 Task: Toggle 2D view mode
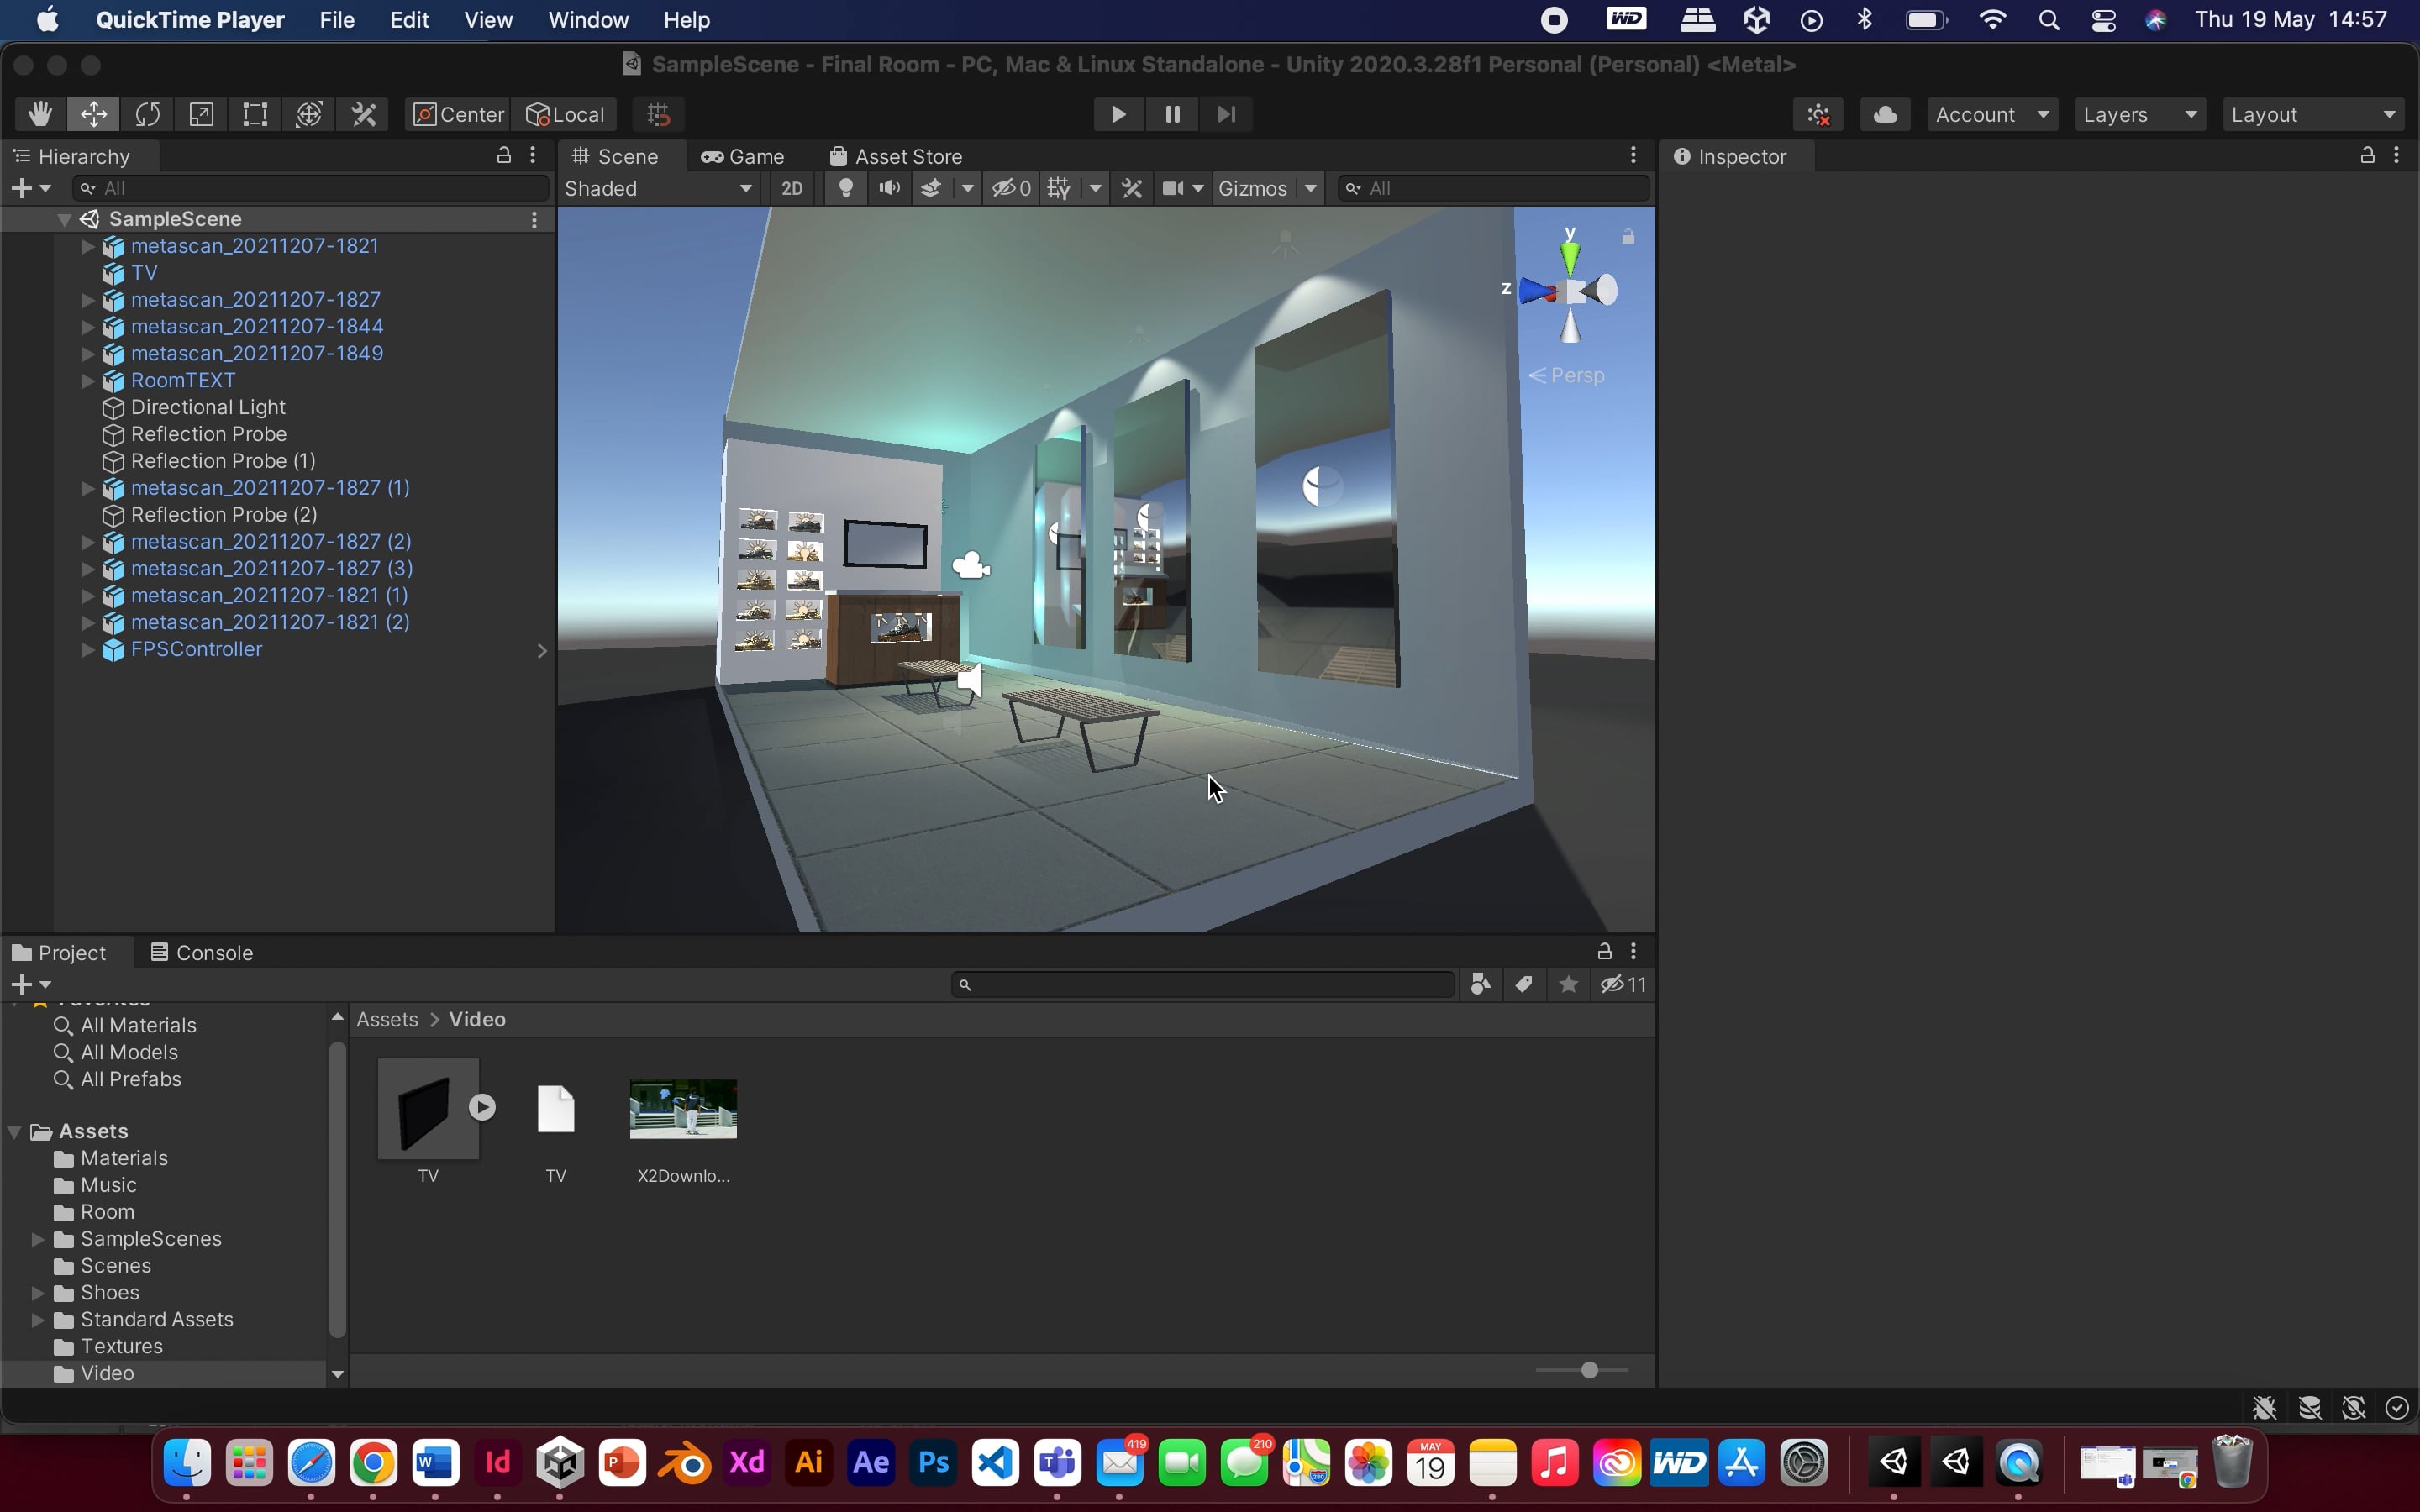coord(792,188)
